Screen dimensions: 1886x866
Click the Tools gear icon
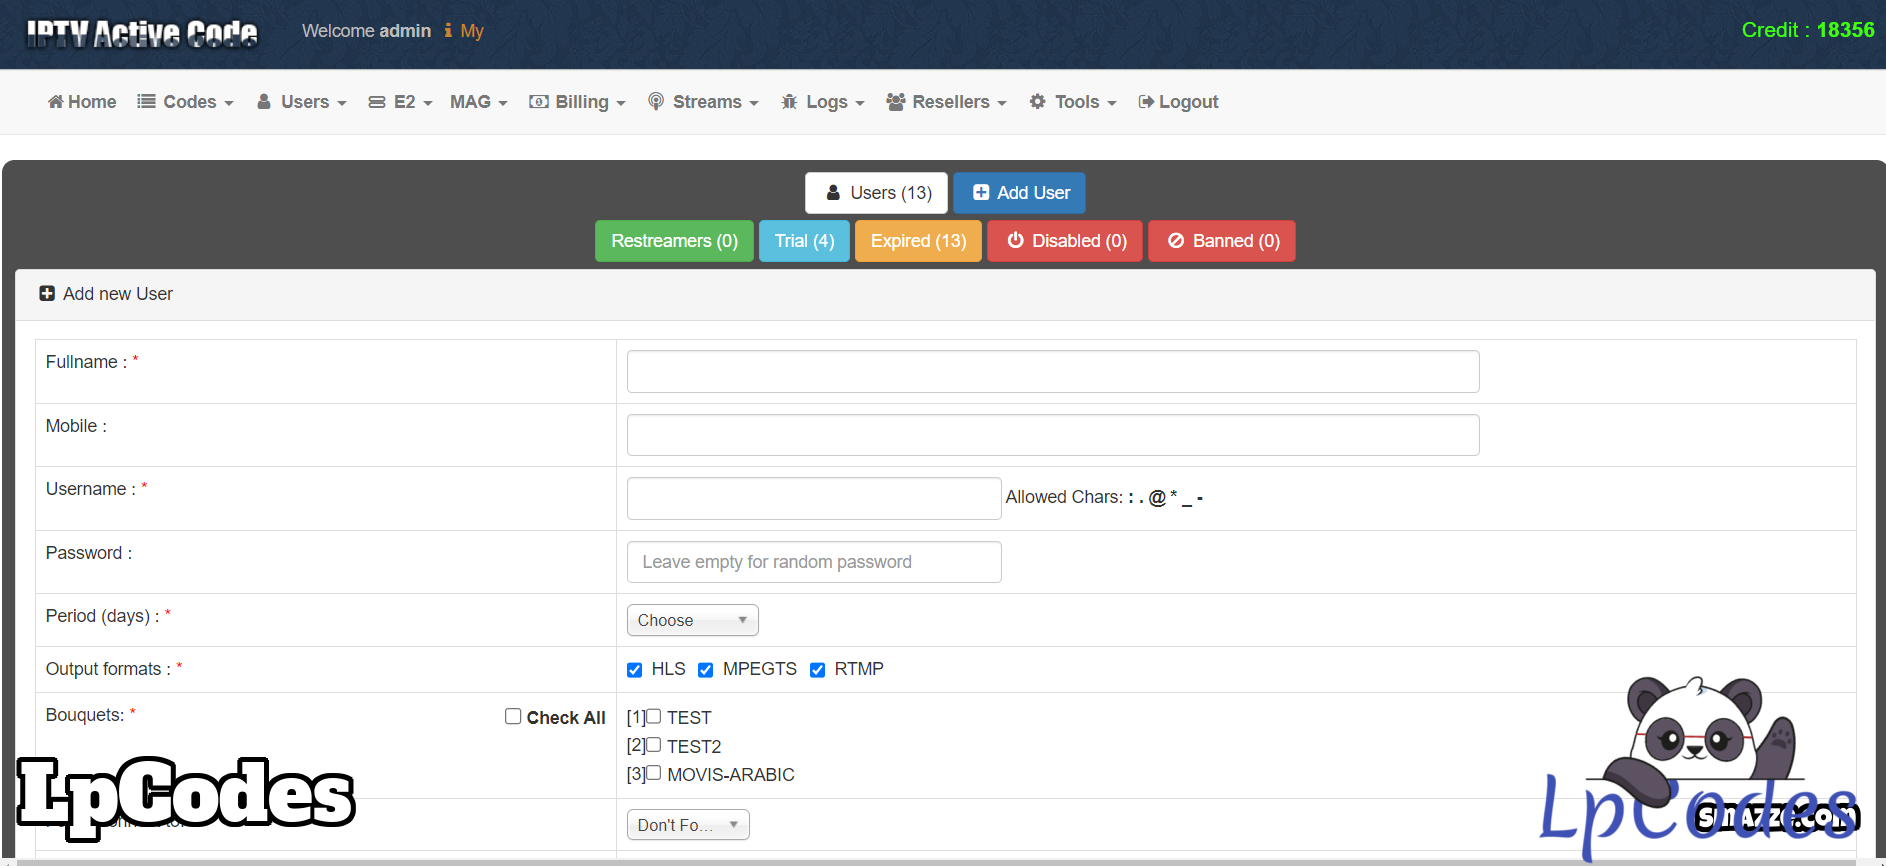pyautogui.click(x=1038, y=102)
